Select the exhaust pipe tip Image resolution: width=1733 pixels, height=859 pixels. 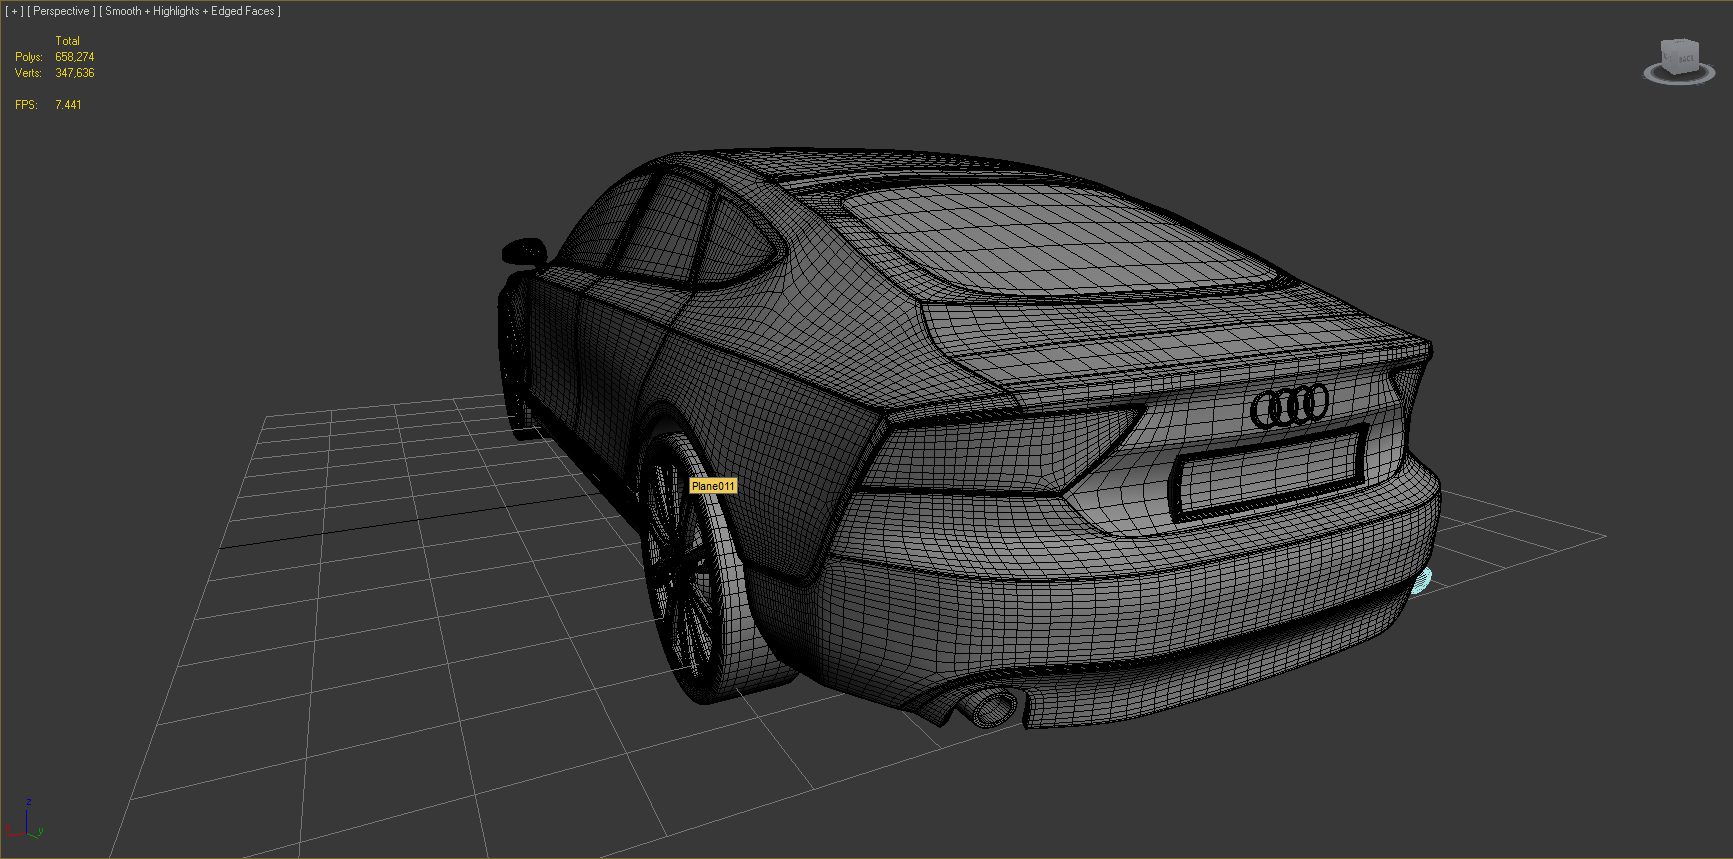990,708
